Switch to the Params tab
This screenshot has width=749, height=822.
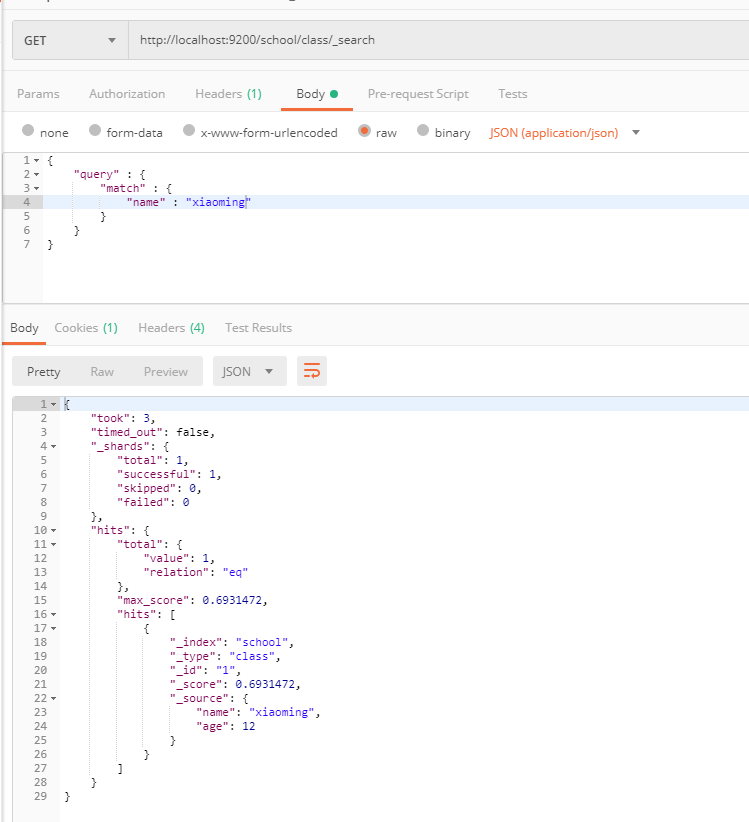click(38, 94)
